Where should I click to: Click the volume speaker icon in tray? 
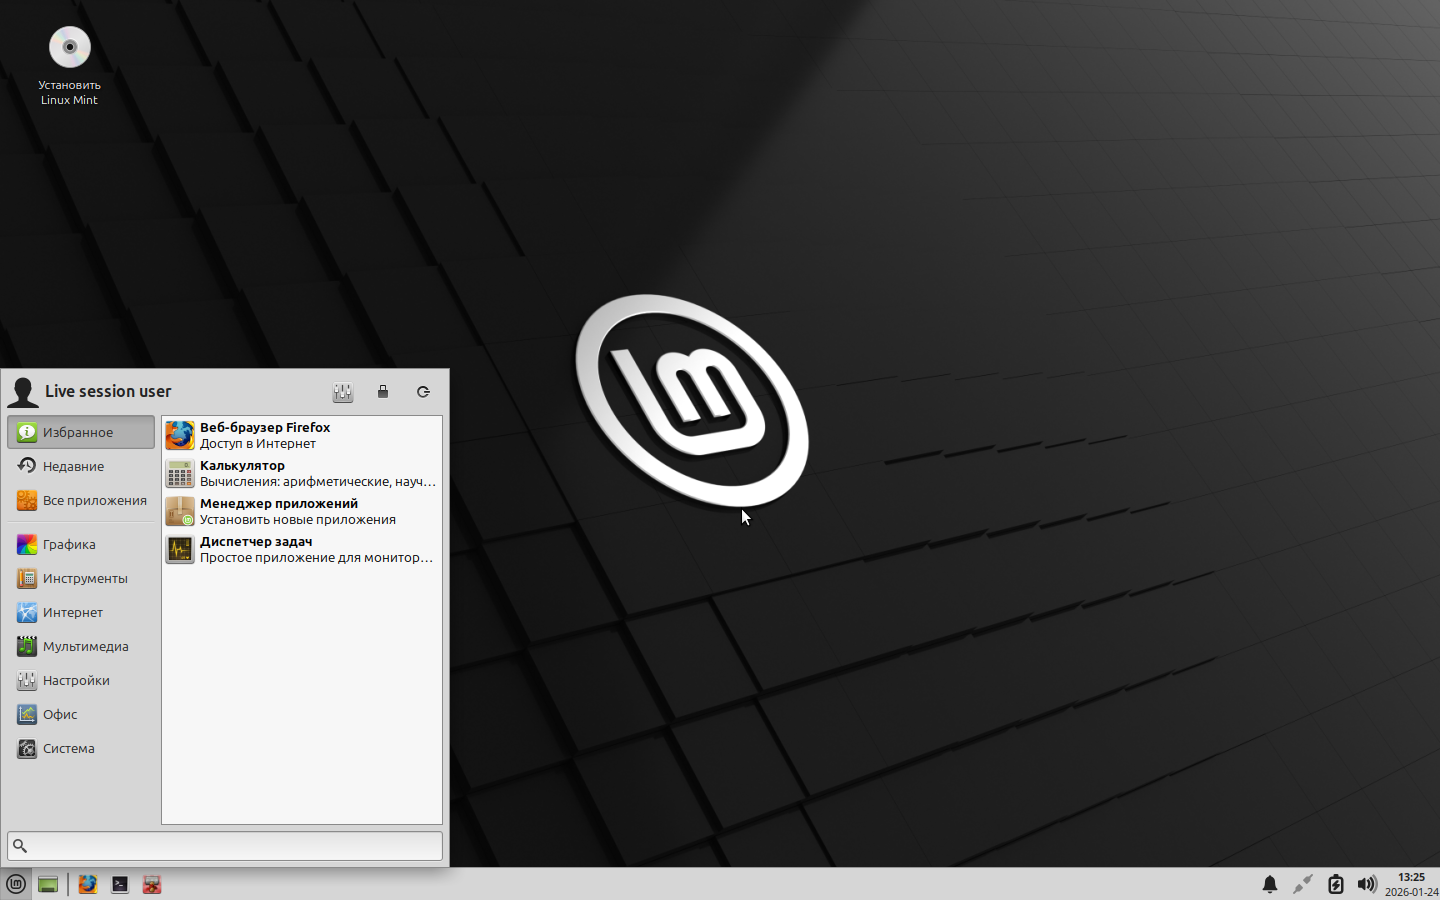[x=1366, y=884]
